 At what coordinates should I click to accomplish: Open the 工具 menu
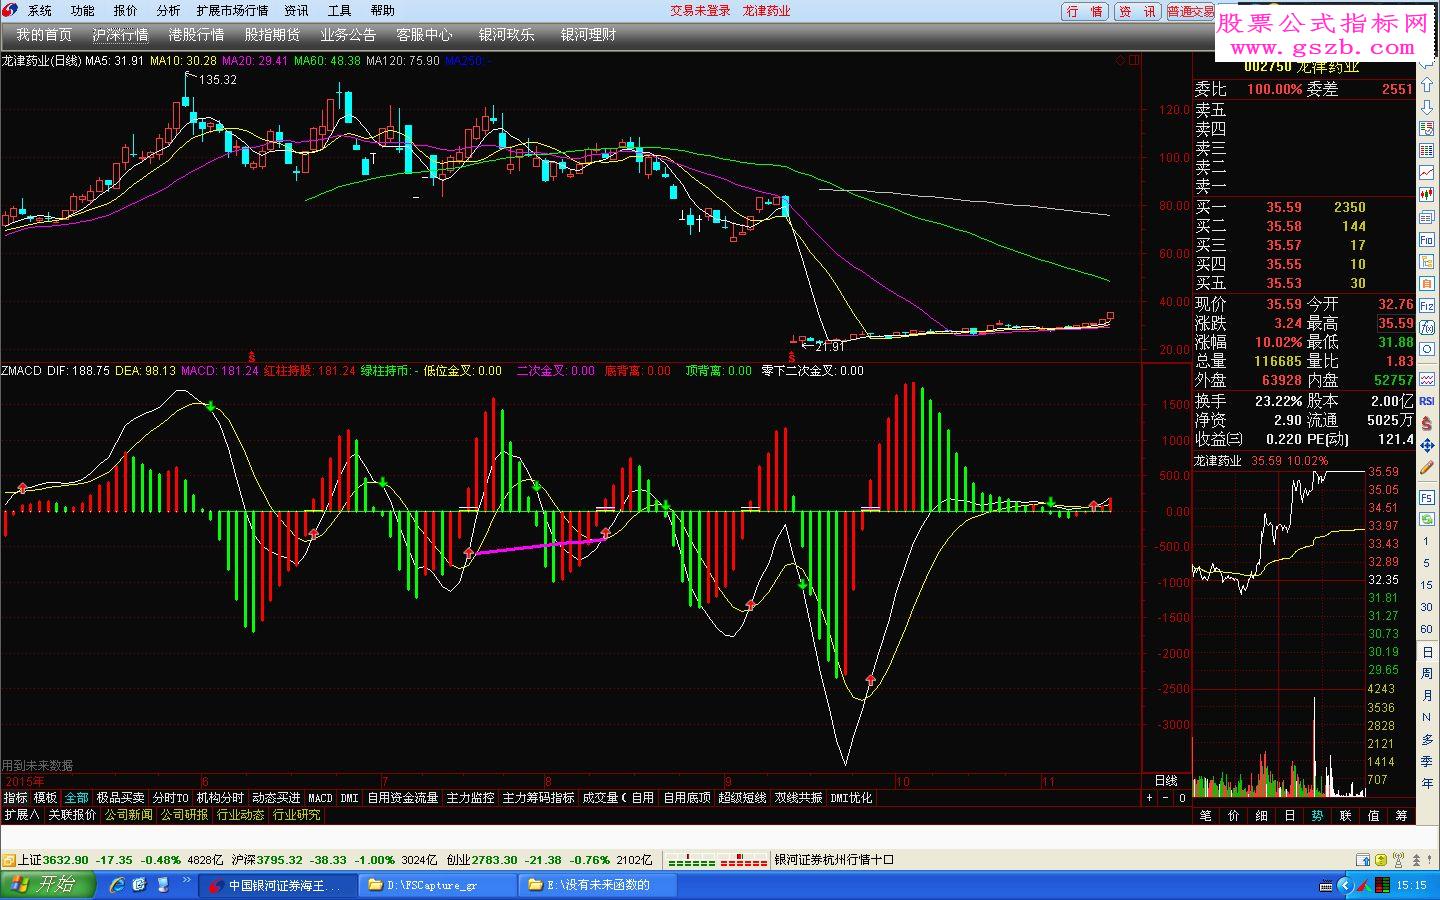pos(340,11)
